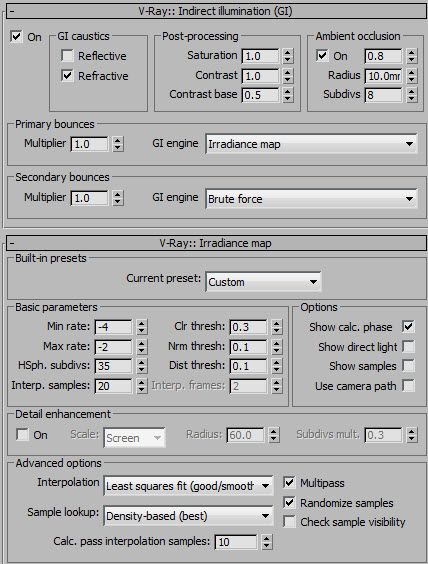
Task: Click the Primary bounces Multiplier spinner
Action: tap(118, 144)
